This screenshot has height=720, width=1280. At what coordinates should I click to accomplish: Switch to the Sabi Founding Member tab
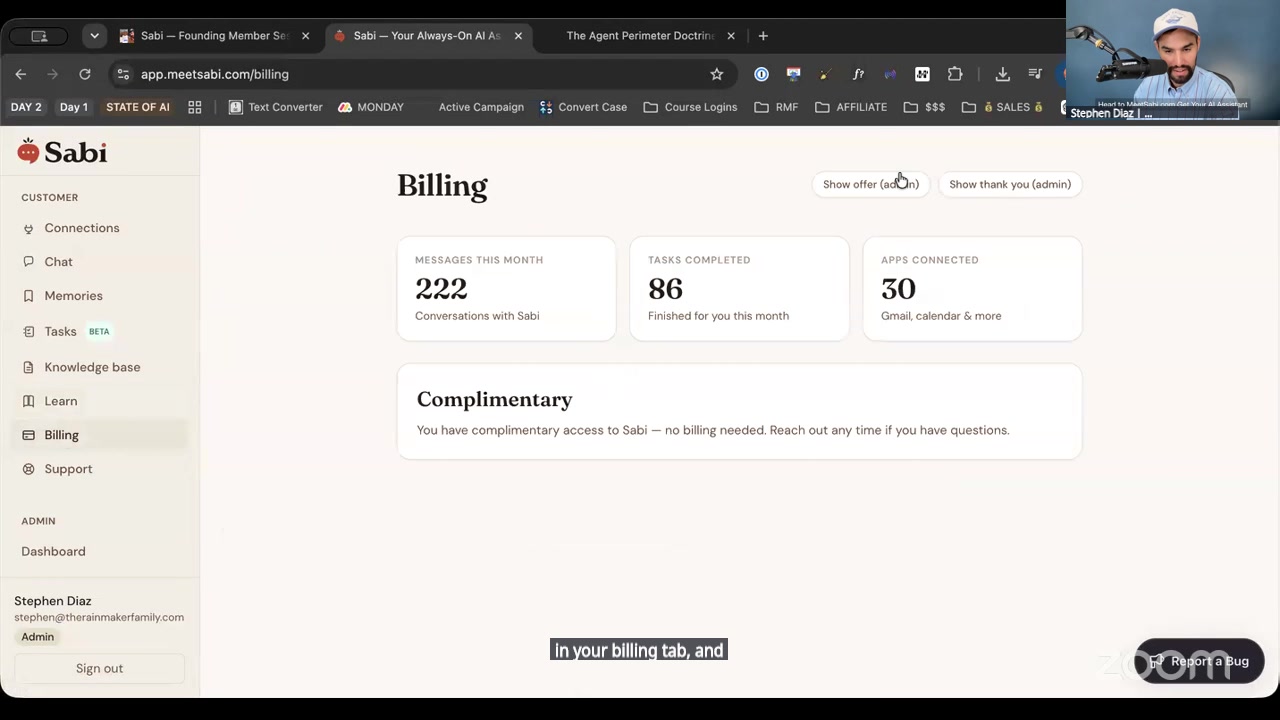pos(214,36)
